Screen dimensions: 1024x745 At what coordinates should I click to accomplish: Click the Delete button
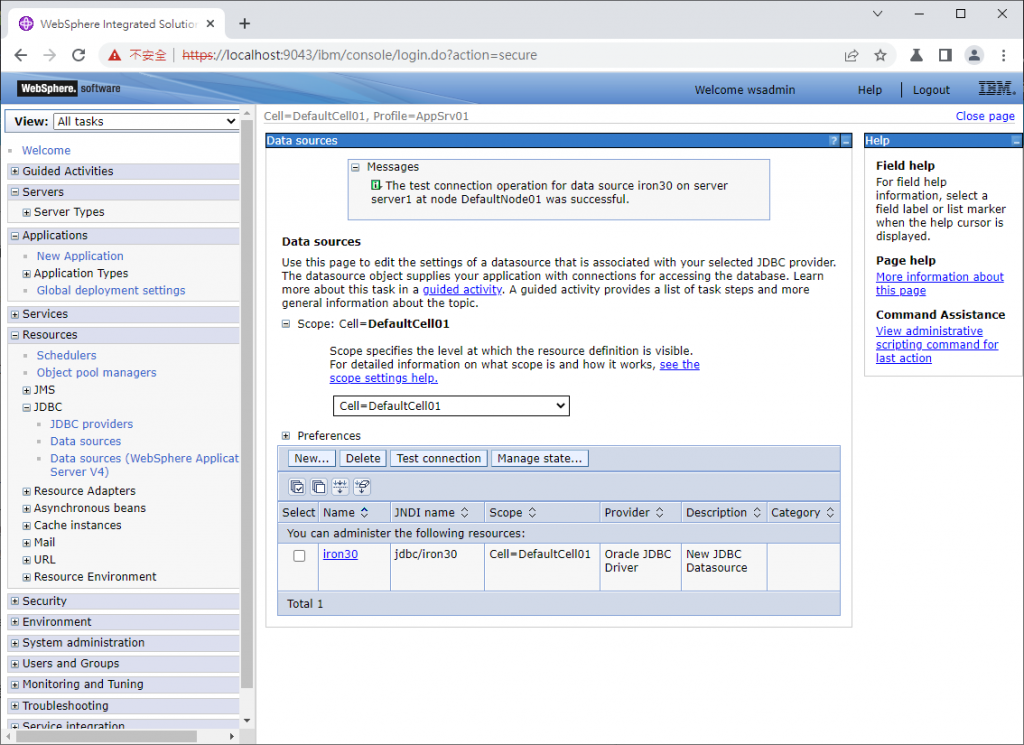(363, 458)
